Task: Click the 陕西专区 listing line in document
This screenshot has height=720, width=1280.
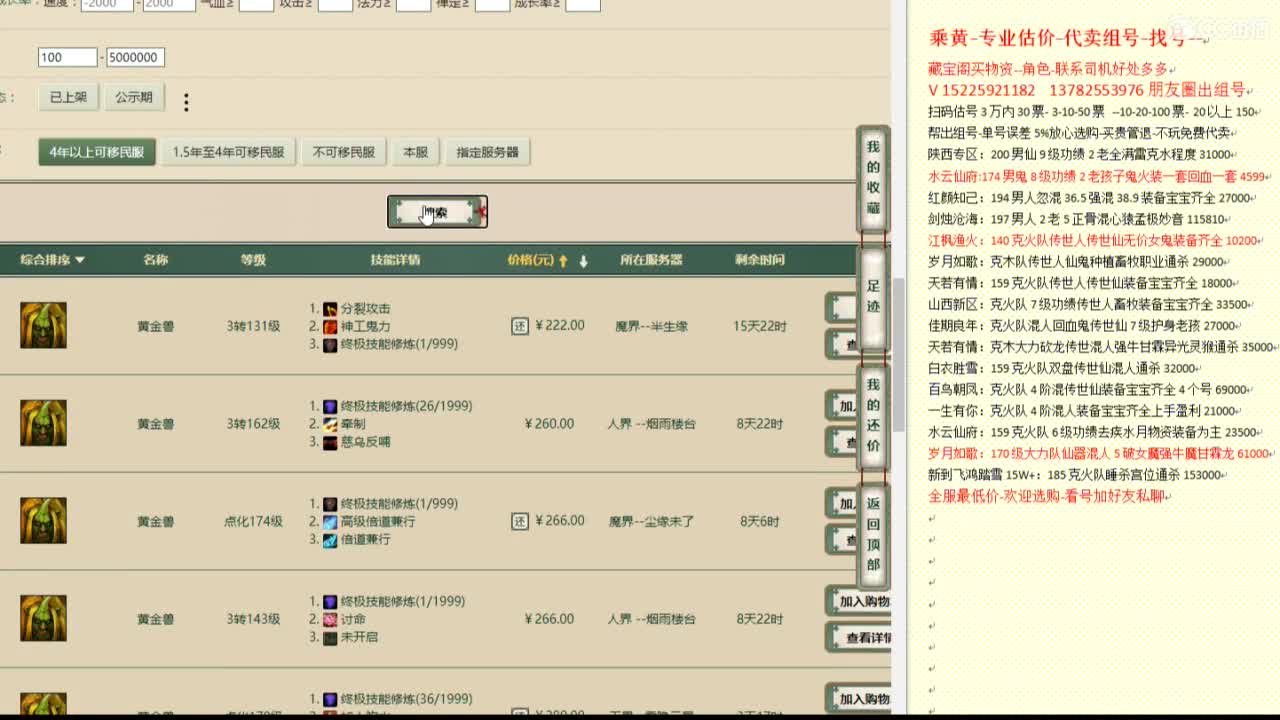Action: (1081, 155)
